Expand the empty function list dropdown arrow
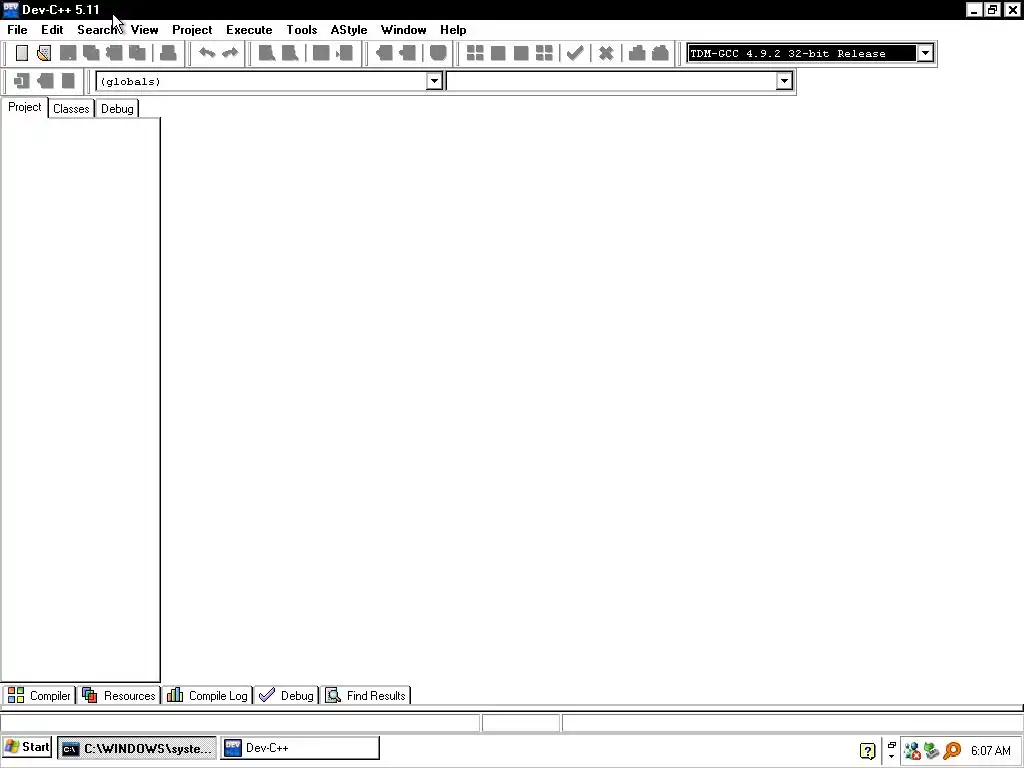This screenshot has height=768, width=1024. pos(784,81)
